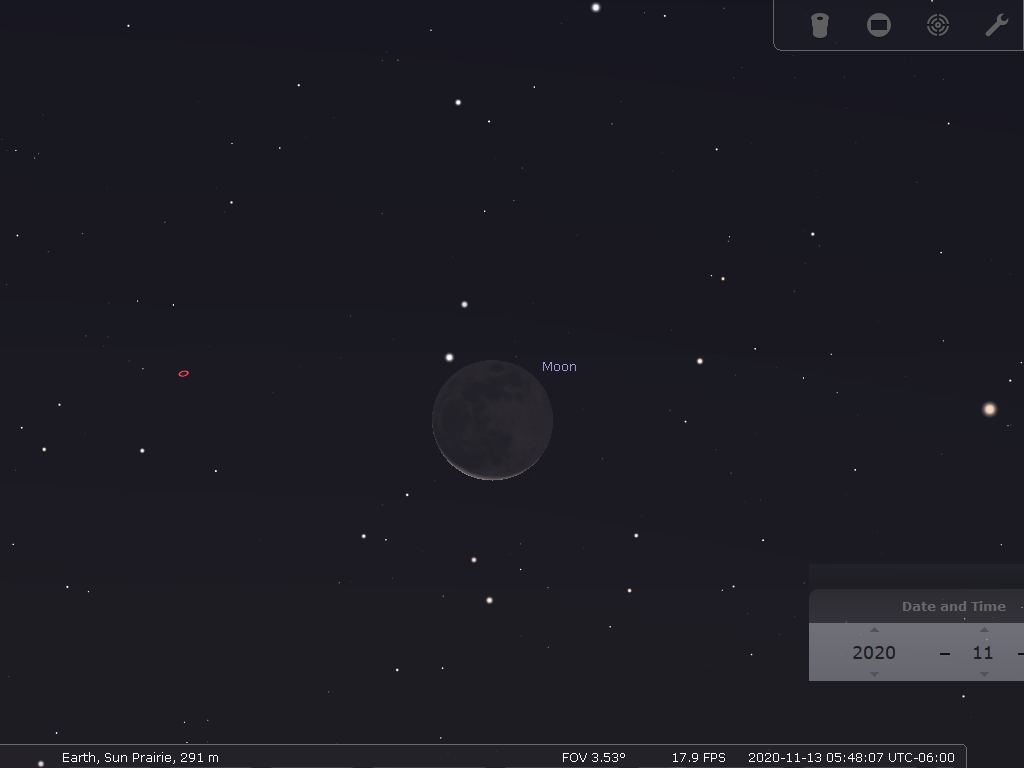Select the star just above the Moon's limb
Viewport: 1024px width, 768px height.
pos(449,357)
